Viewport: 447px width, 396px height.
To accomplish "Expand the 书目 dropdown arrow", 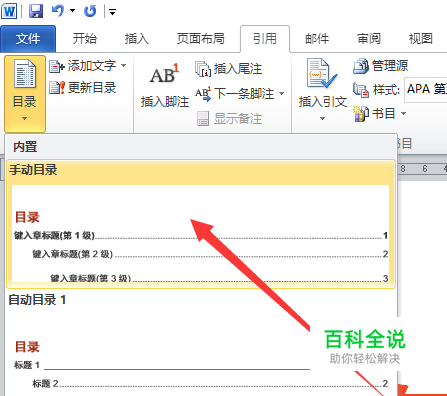I will 403,114.
